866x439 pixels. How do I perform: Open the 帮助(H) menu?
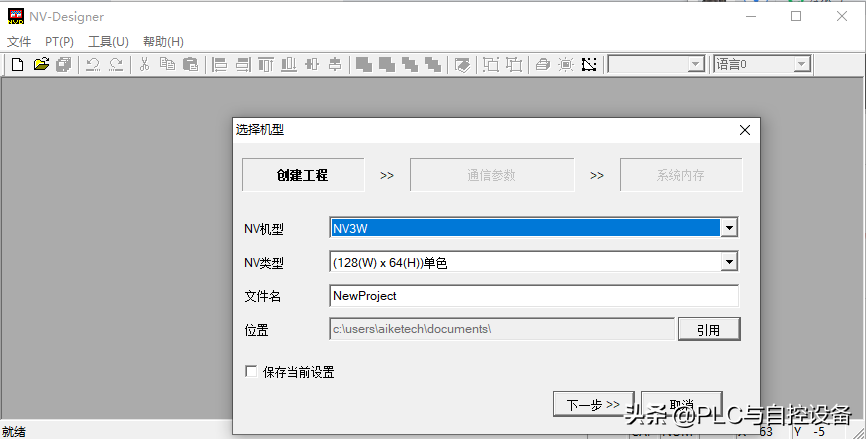point(163,42)
